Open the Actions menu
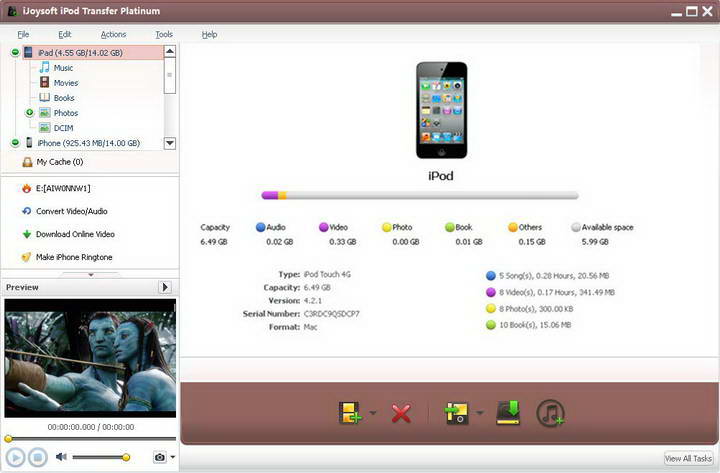The image size is (720, 473). [113, 34]
